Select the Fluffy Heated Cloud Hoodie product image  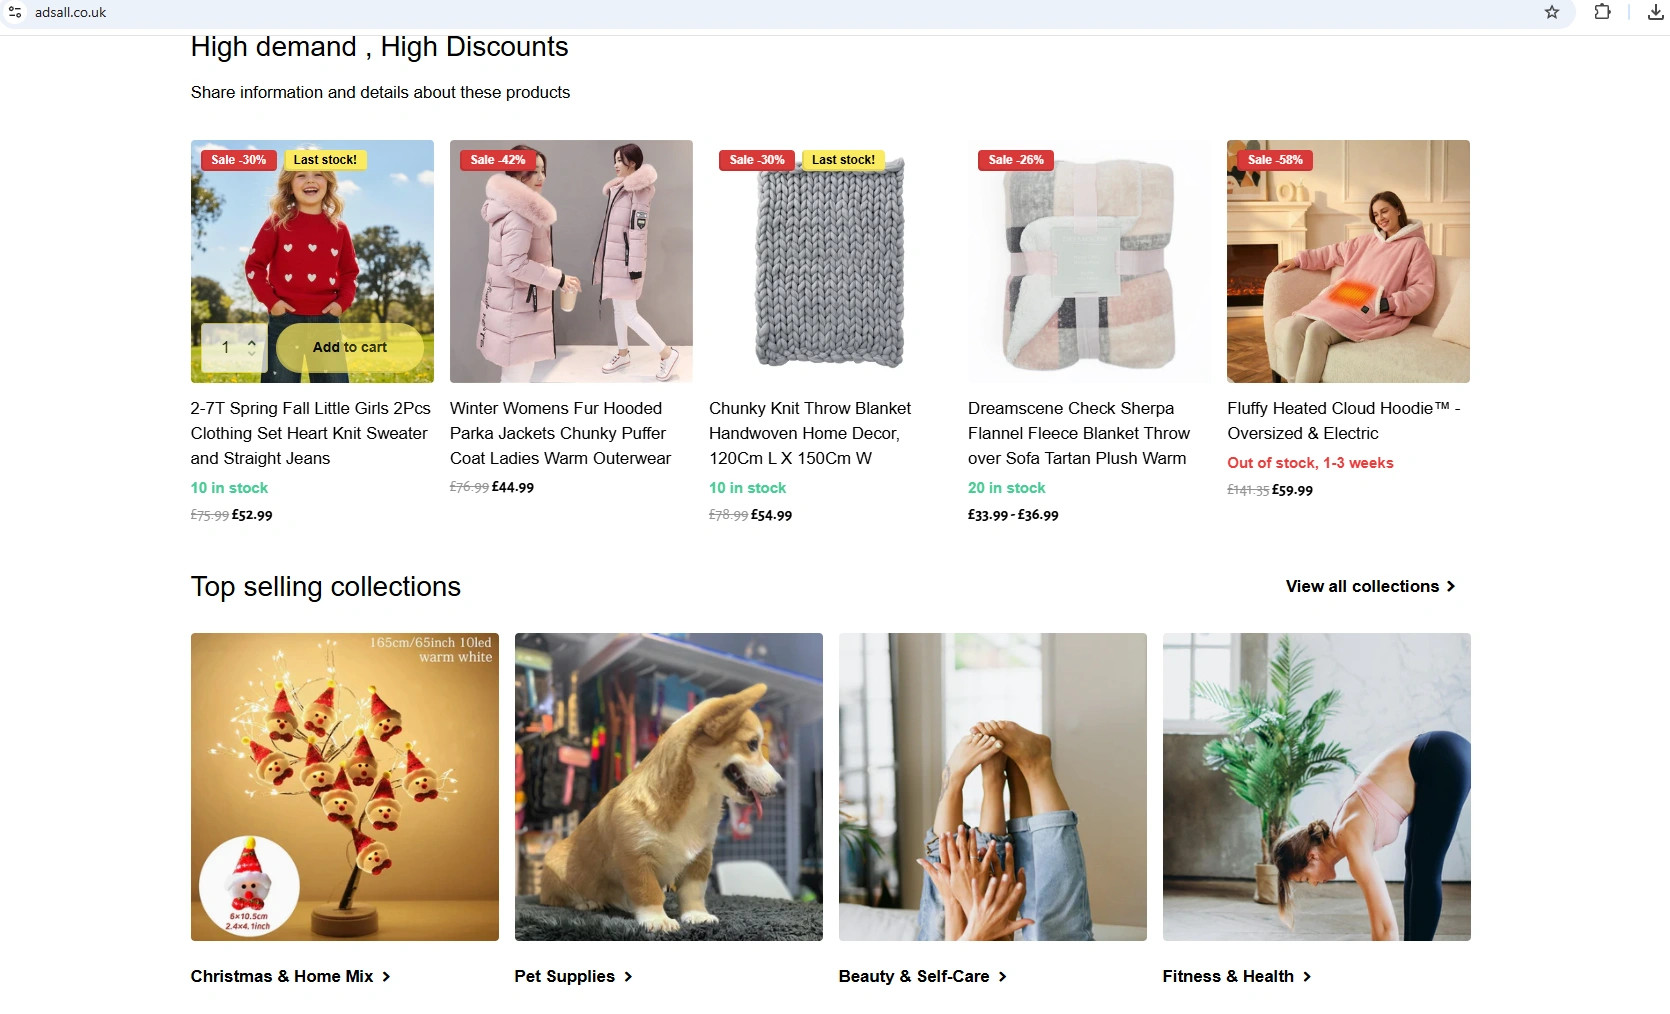(1348, 261)
